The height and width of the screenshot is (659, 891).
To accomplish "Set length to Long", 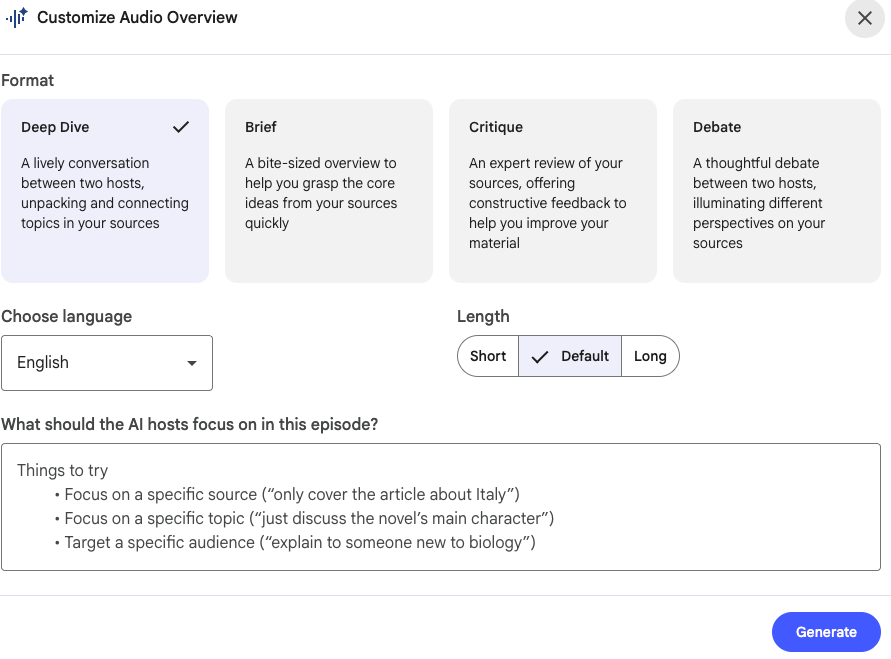I will coord(650,356).
